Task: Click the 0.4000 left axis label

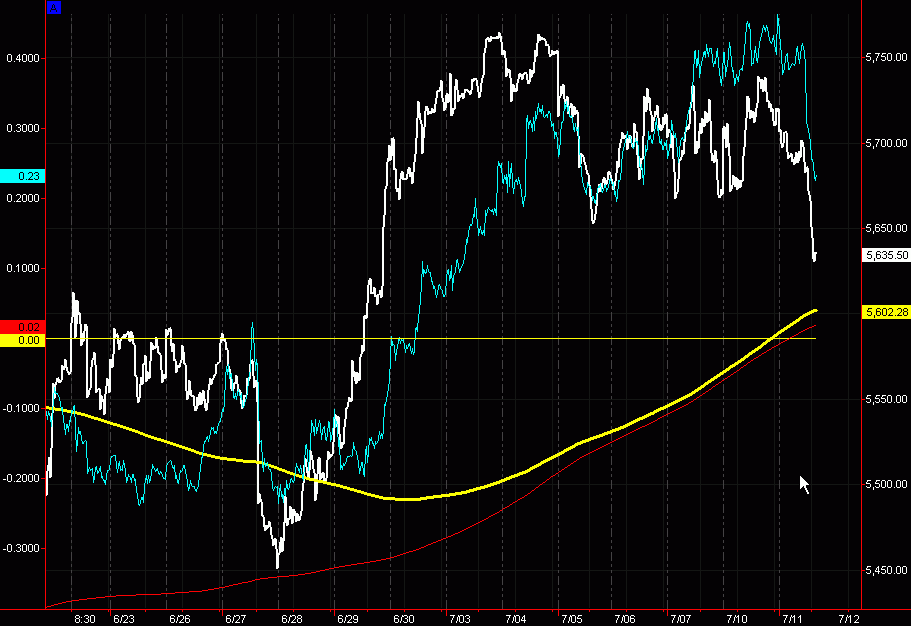Action: point(23,58)
